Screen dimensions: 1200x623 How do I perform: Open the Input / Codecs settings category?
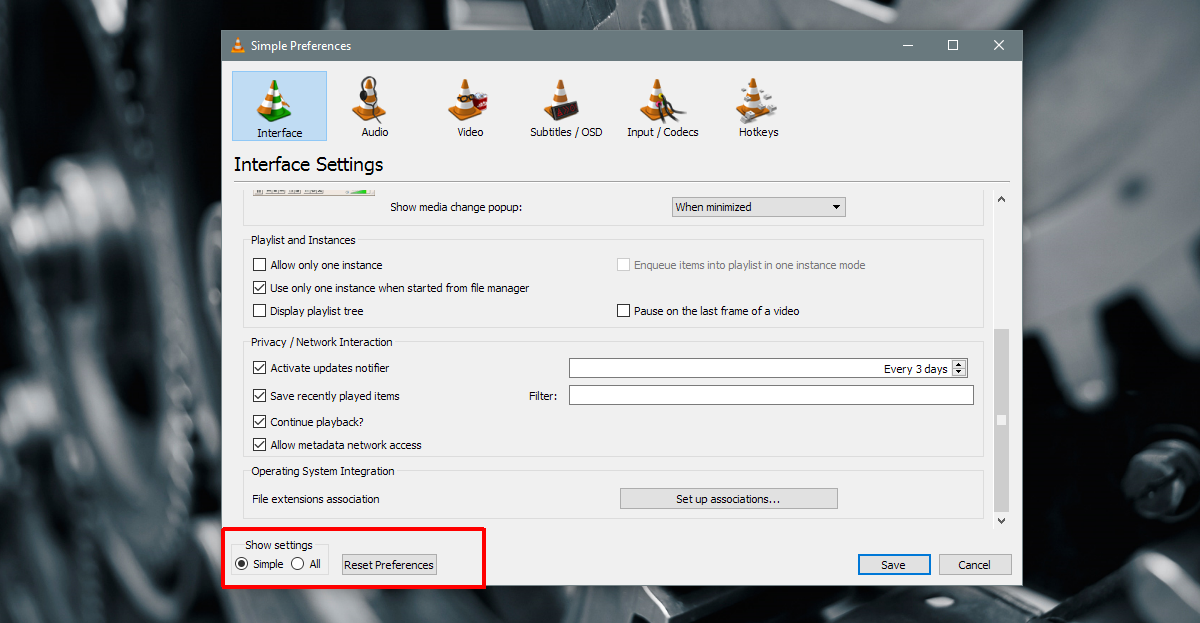662,106
